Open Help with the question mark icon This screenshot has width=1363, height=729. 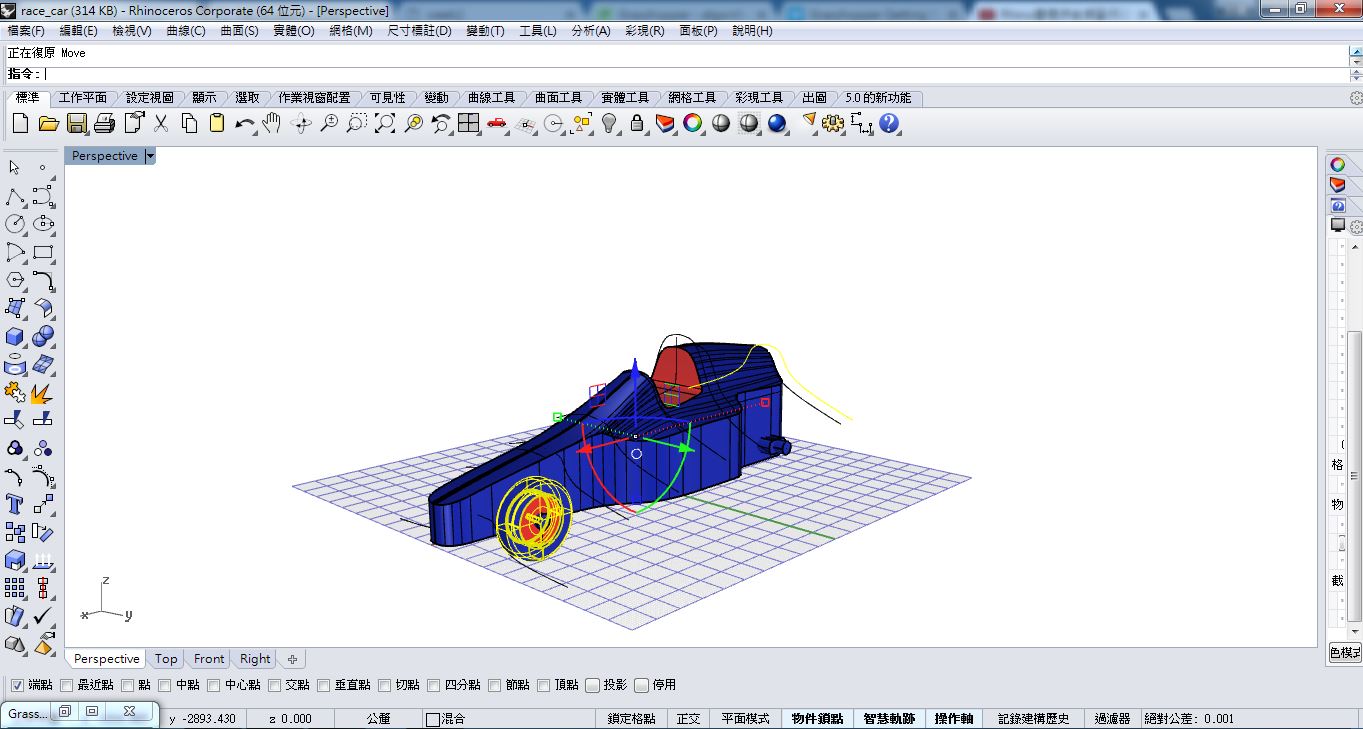click(889, 123)
